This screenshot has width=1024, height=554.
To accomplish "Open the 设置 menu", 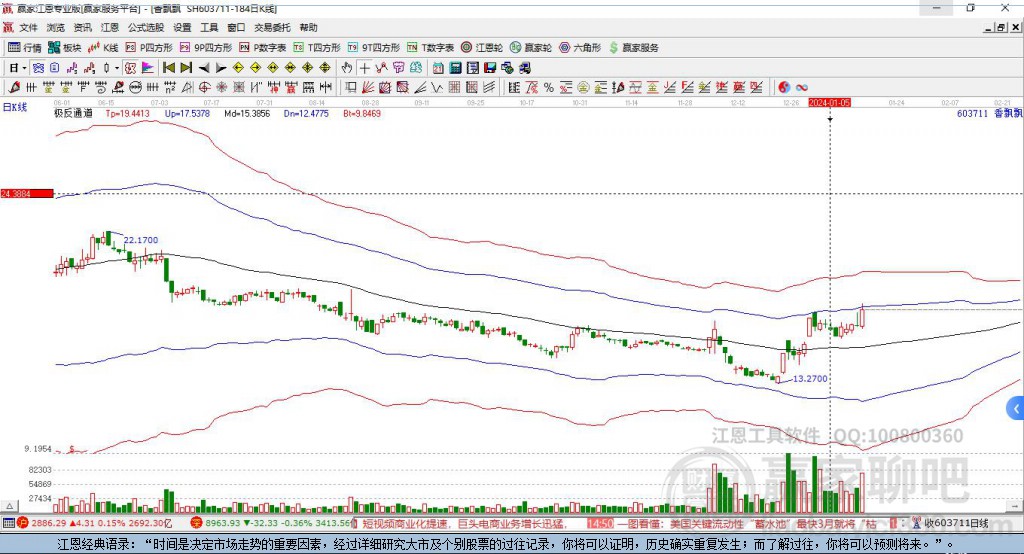I will (182, 27).
